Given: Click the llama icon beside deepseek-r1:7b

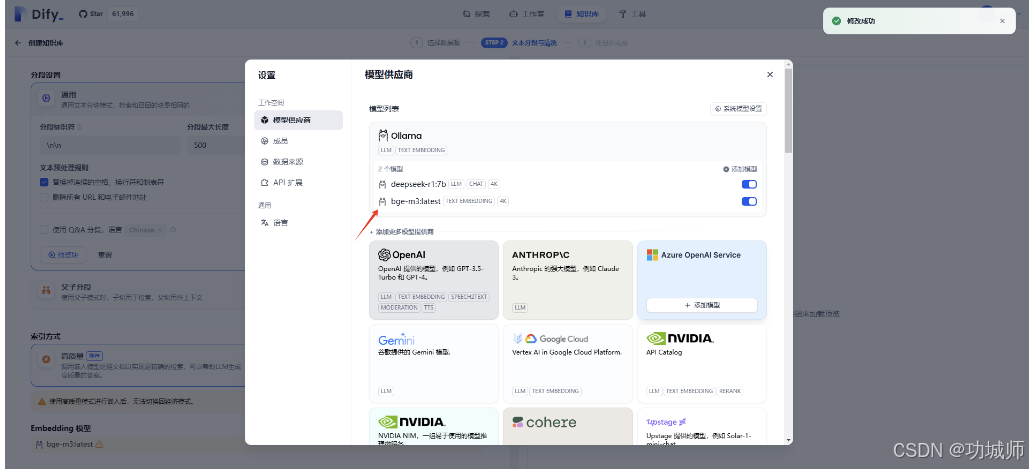Looking at the screenshot, I should click(x=383, y=184).
